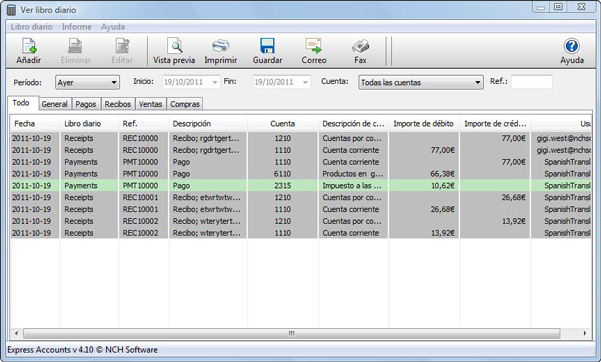Sort by the Descripción column header
The height and width of the screenshot is (362, 601).
[x=208, y=123]
